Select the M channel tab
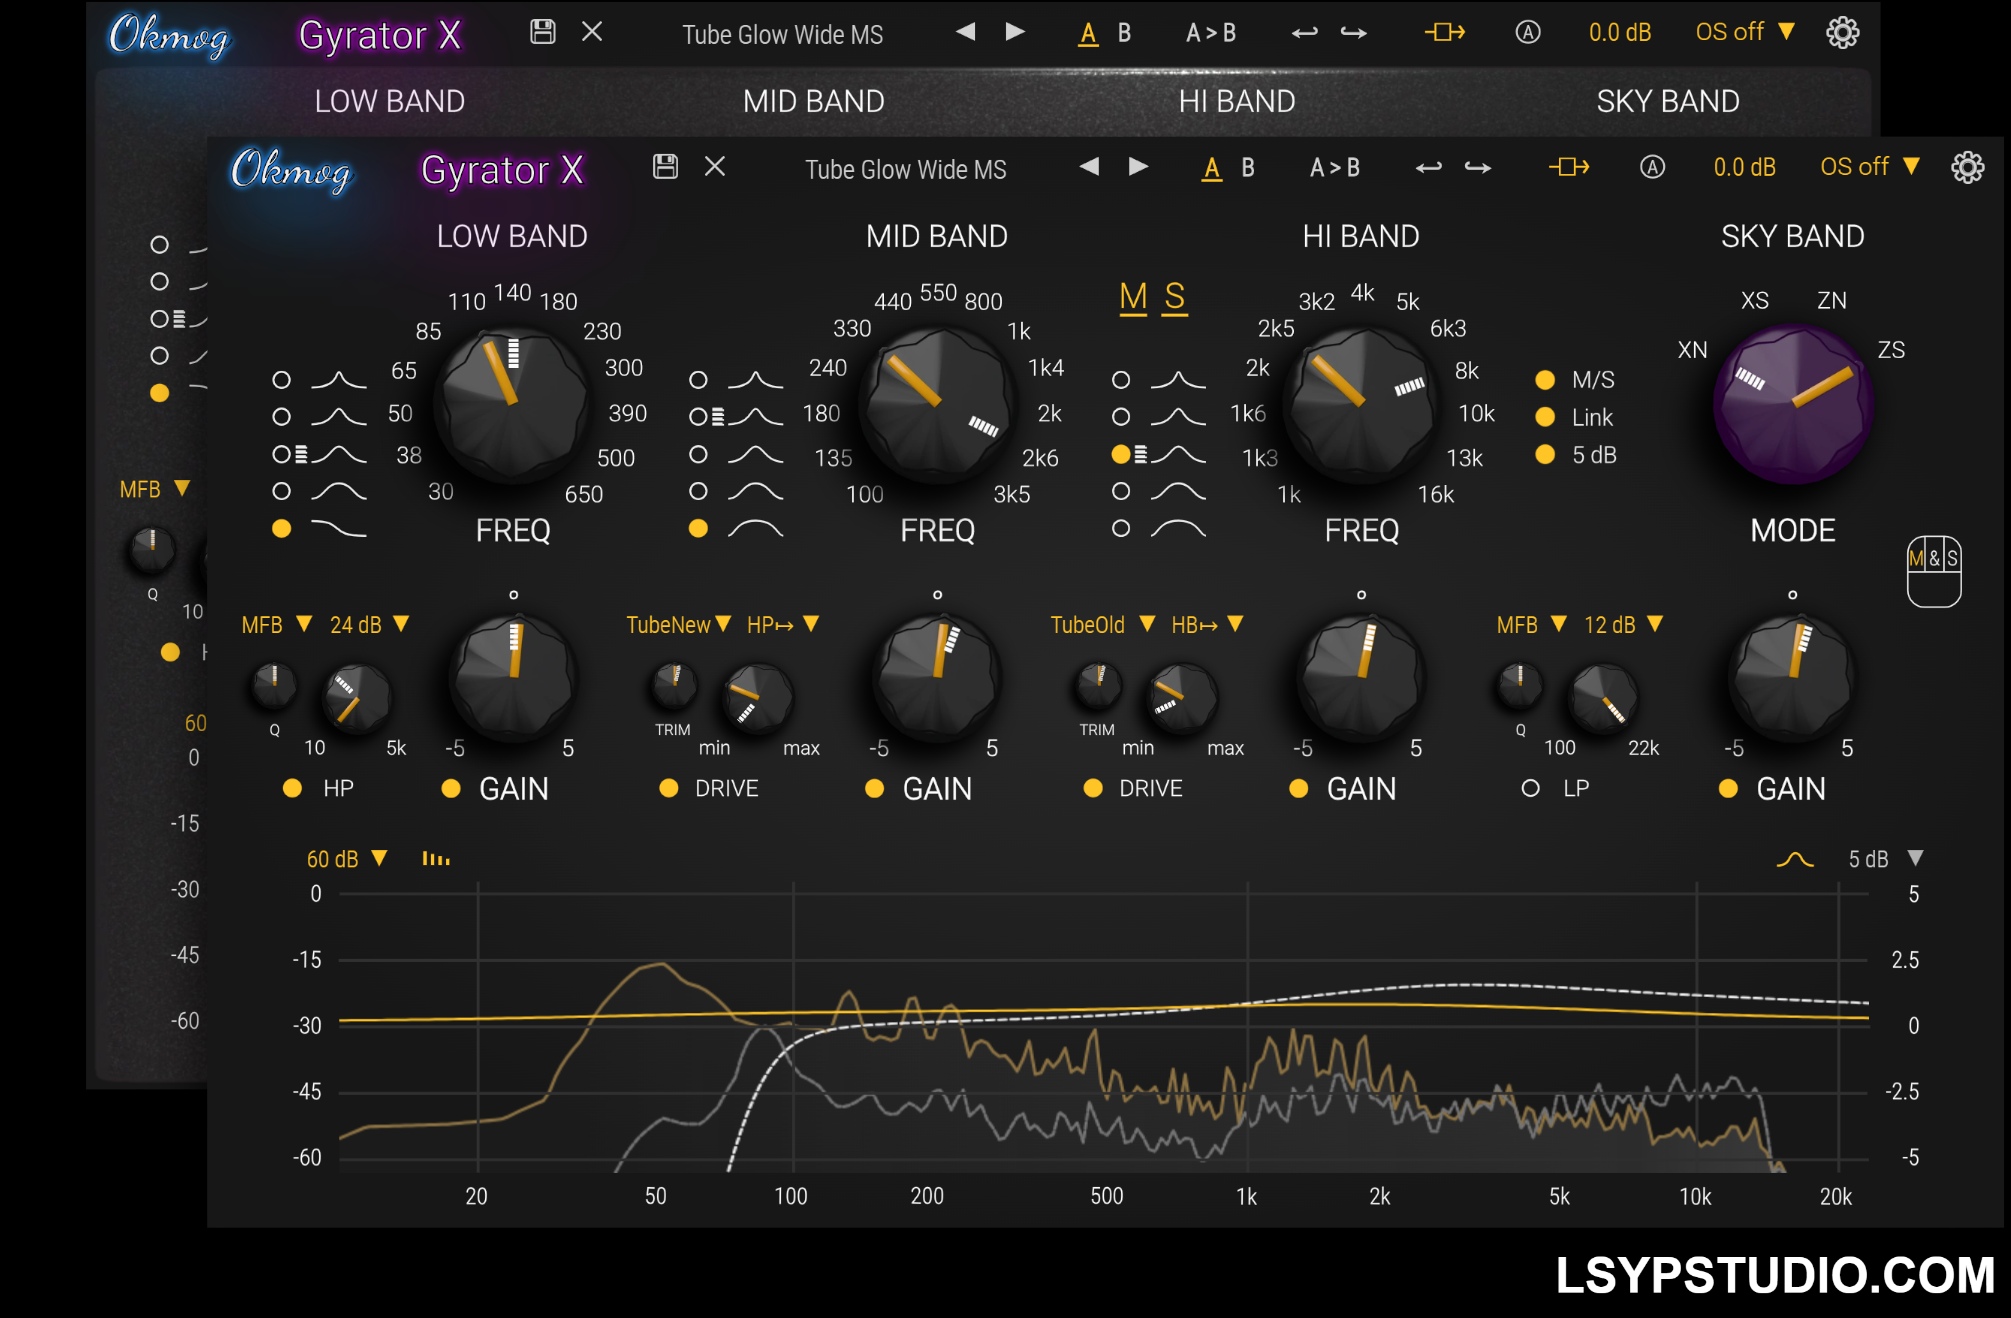Image resolution: width=2011 pixels, height=1318 pixels. 1133,297
